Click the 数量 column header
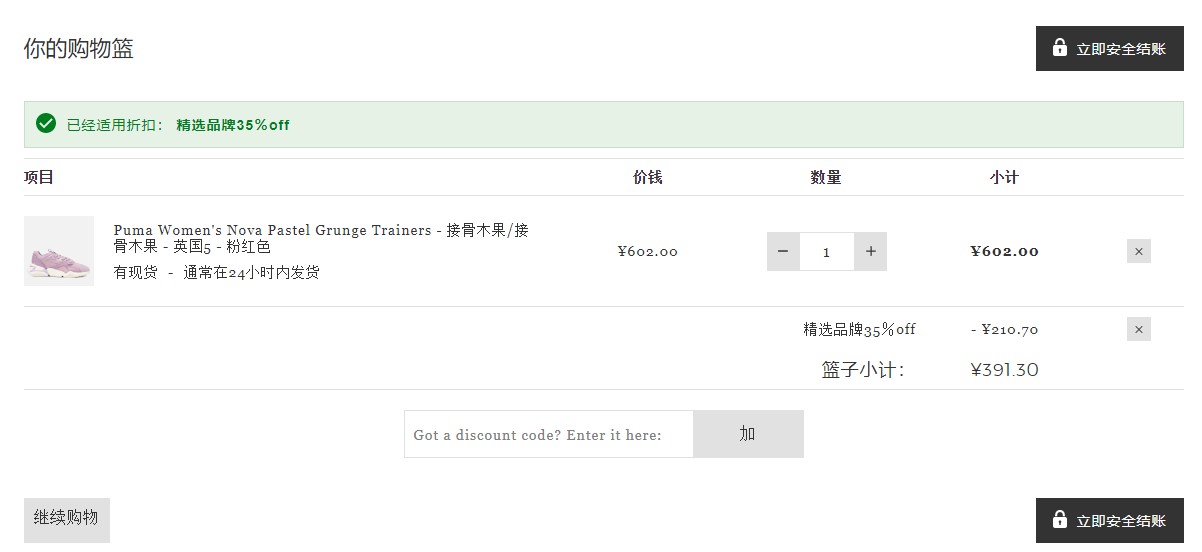The height and width of the screenshot is (552, 1202). click(x=826, y=177)
